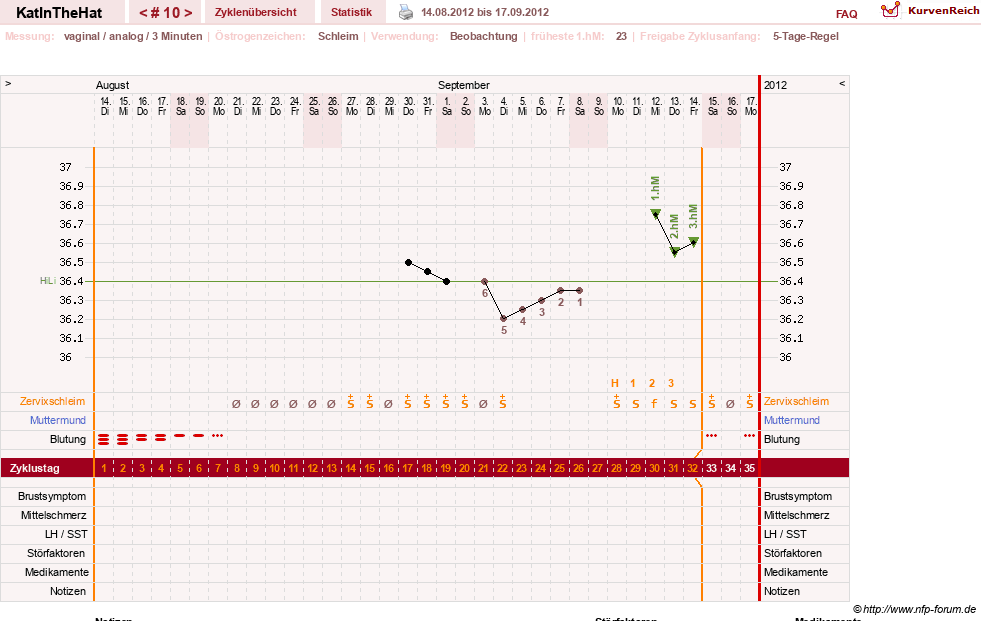Click the 'September' month label
This screenshot has height=621, width=981.
point(464,85)
